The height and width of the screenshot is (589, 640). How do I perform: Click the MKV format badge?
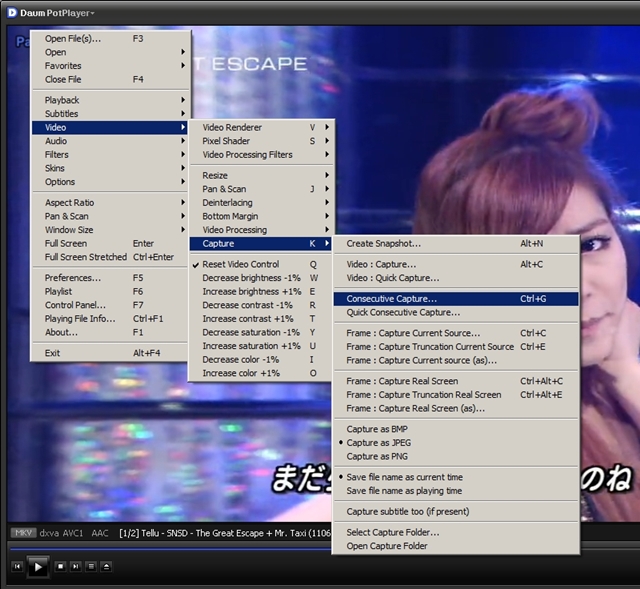[x=23, y=533]
